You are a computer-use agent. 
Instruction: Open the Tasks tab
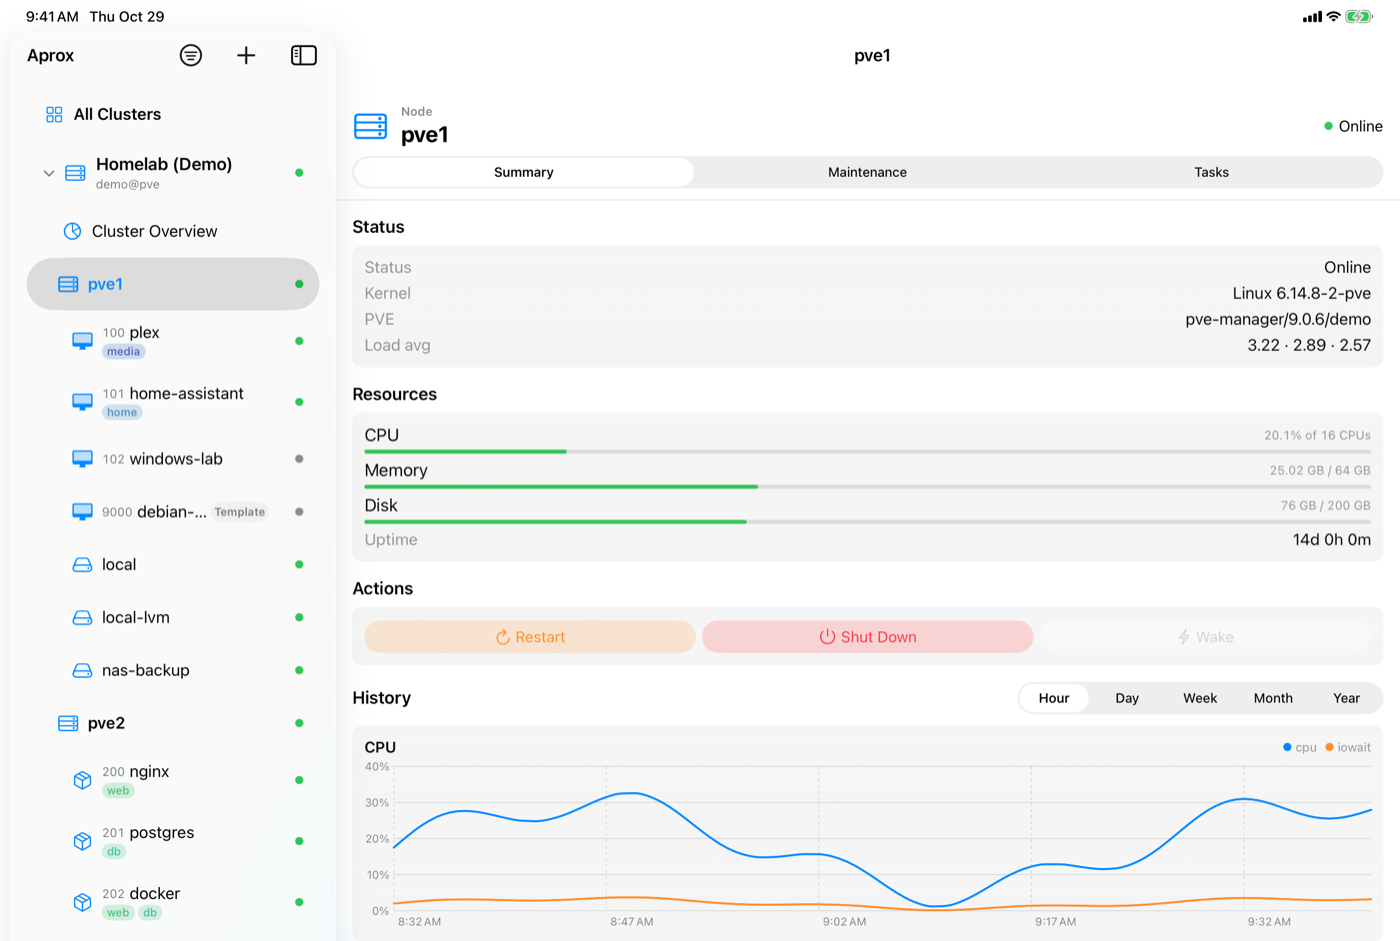tap(1211, 172)
